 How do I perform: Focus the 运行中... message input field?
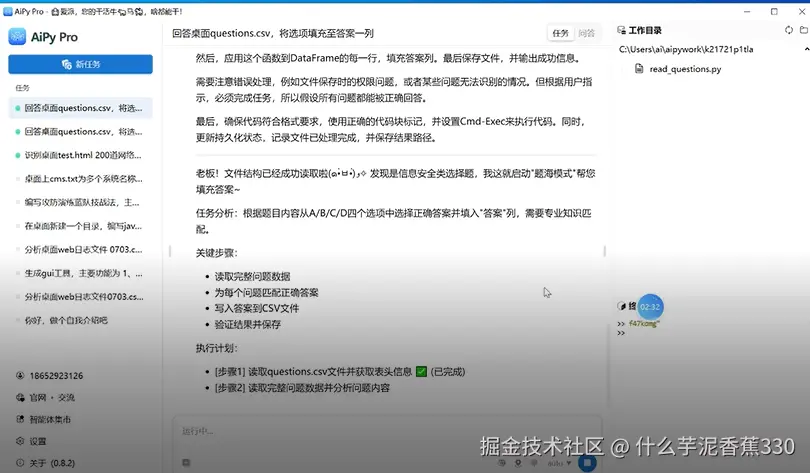(387, 431)
